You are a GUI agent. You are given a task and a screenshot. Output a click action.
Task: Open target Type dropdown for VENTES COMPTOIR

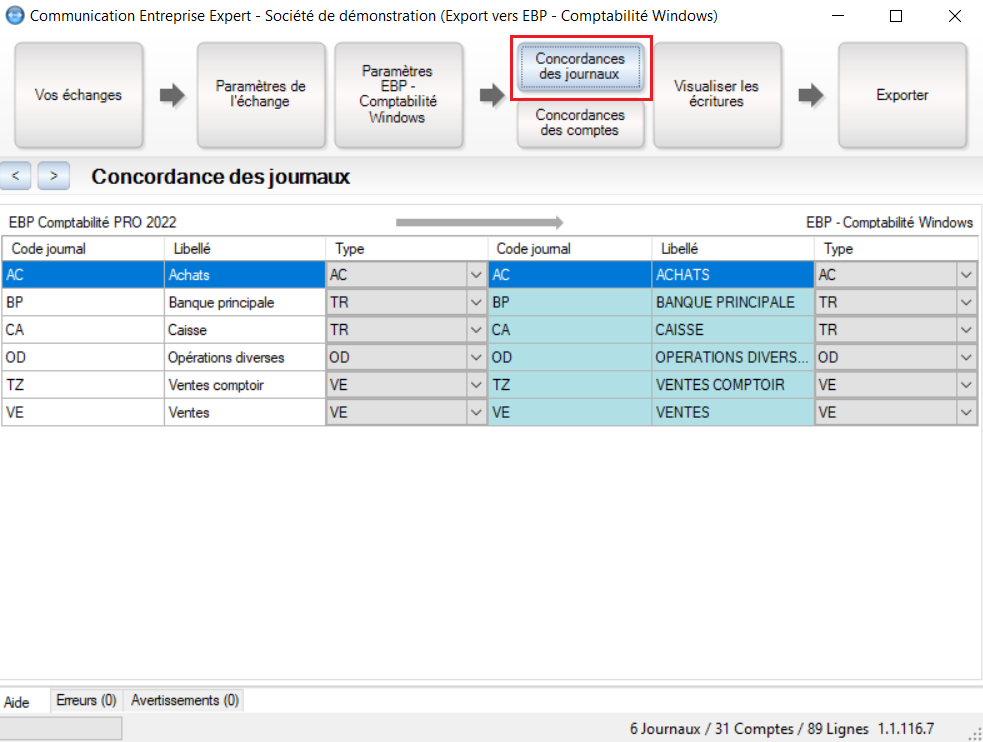pos(966,385)
